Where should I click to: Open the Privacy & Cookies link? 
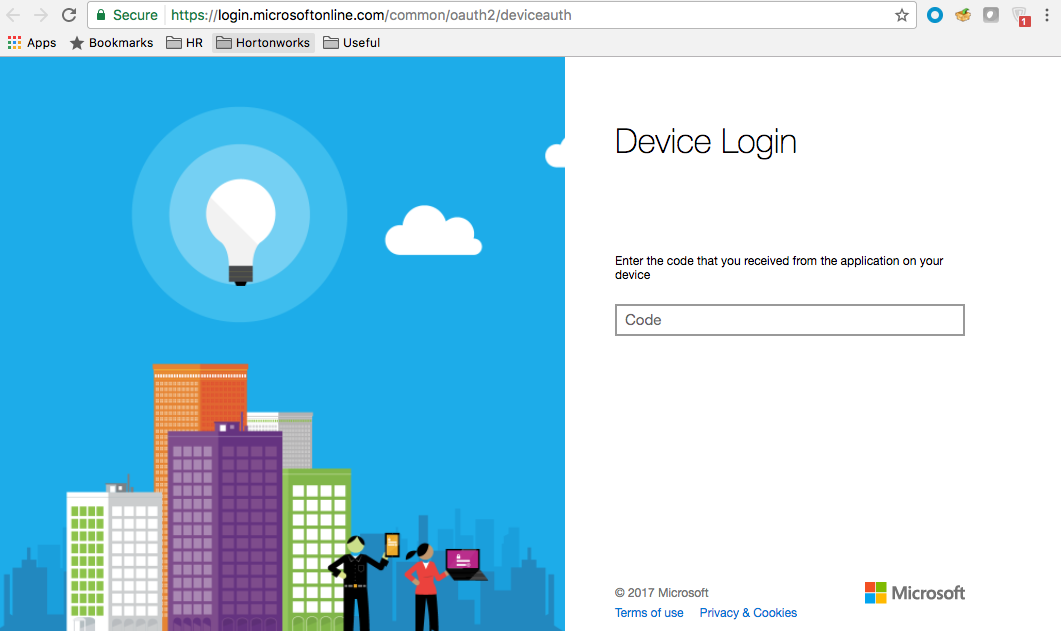[748, 613]
